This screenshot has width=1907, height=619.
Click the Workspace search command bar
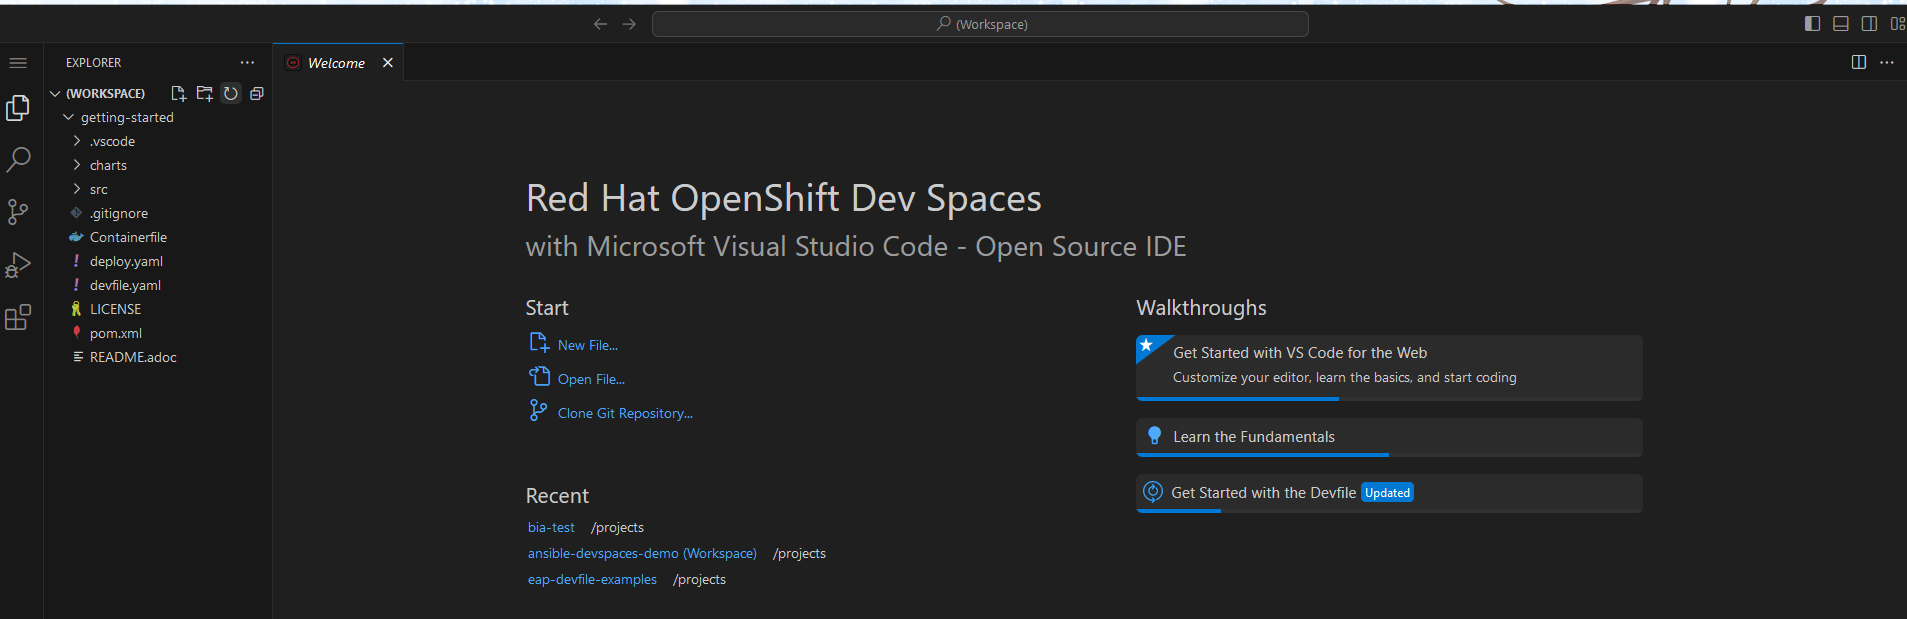click(x=980, y=24)
